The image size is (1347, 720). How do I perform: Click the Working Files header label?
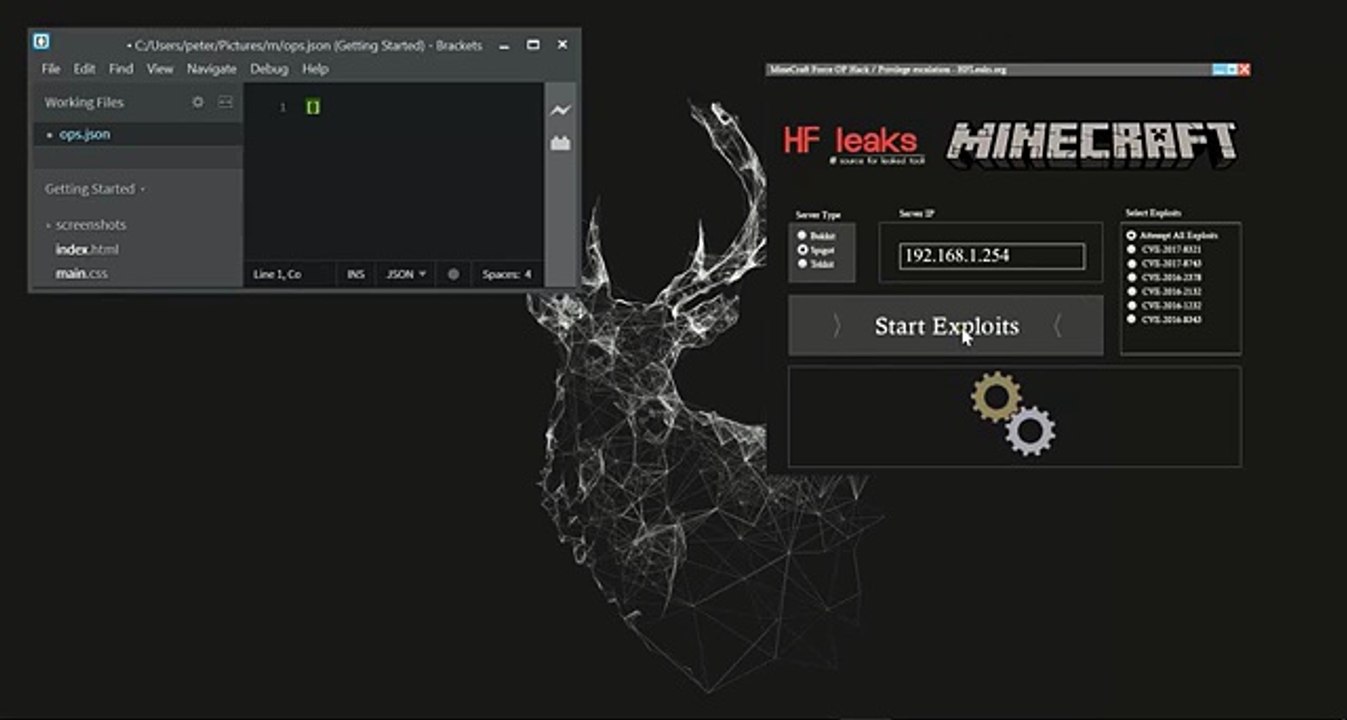[x=84, y=102]
